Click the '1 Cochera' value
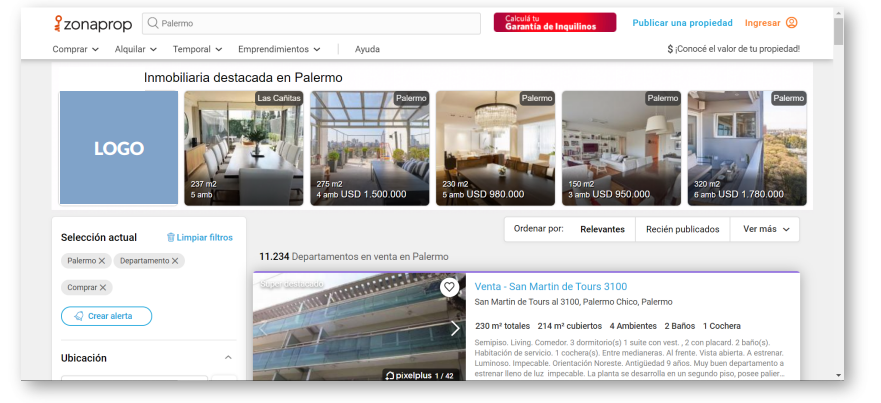The image size is (881, 403). [722, 326]
